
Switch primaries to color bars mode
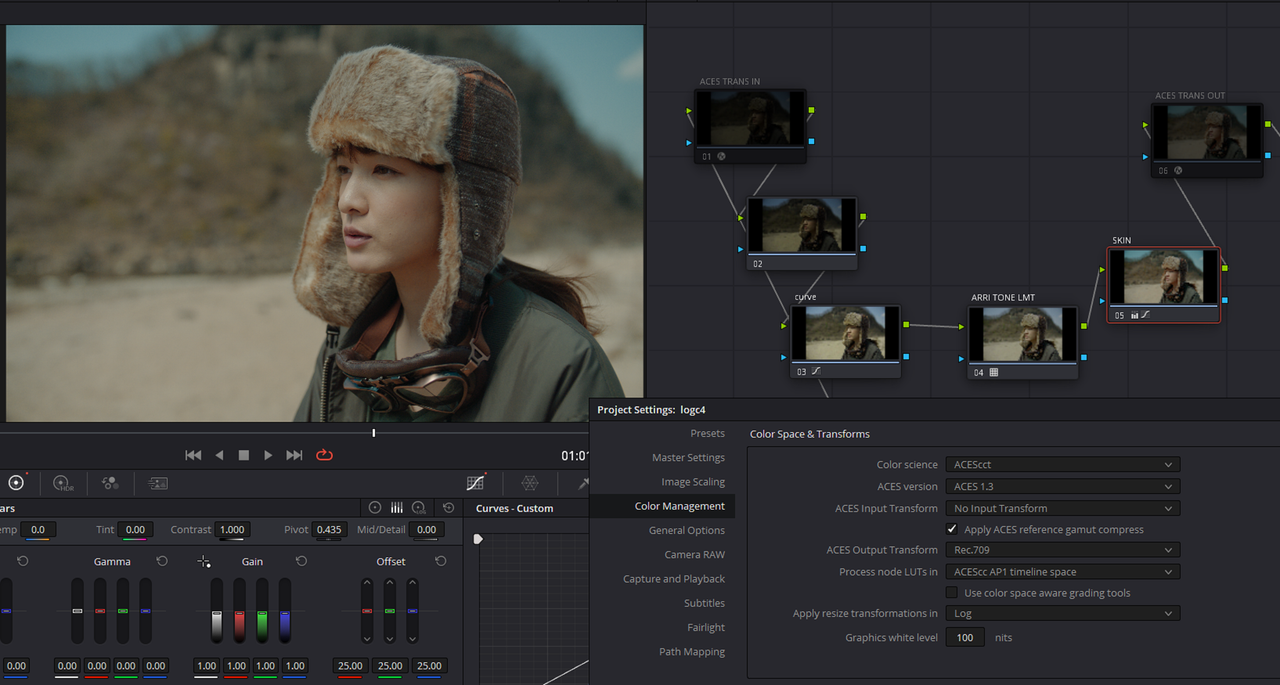(x=397, y=508)
